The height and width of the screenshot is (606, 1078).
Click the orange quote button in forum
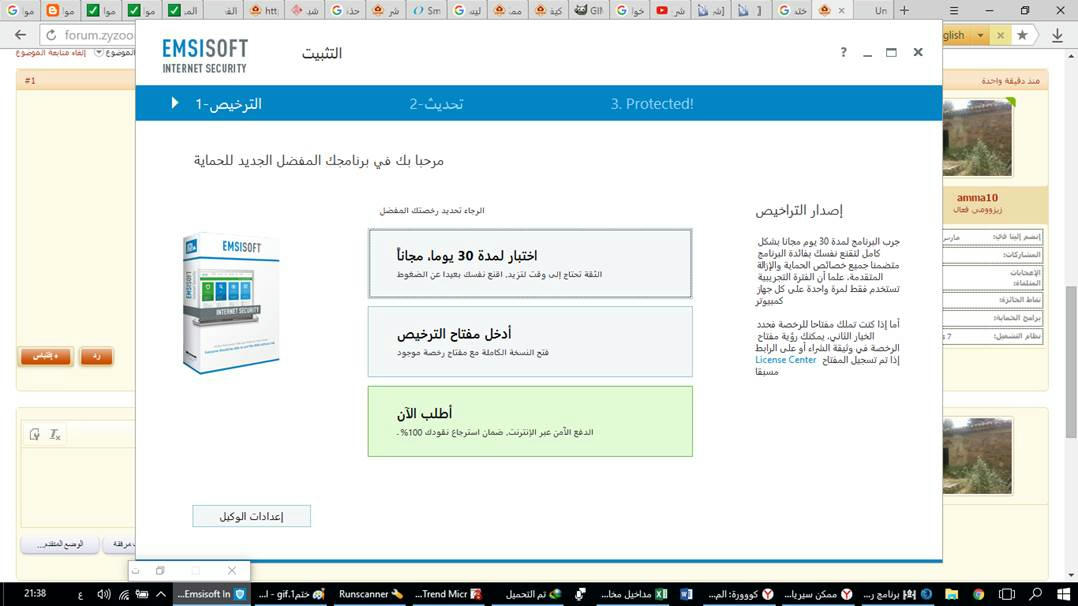point(45,356)
